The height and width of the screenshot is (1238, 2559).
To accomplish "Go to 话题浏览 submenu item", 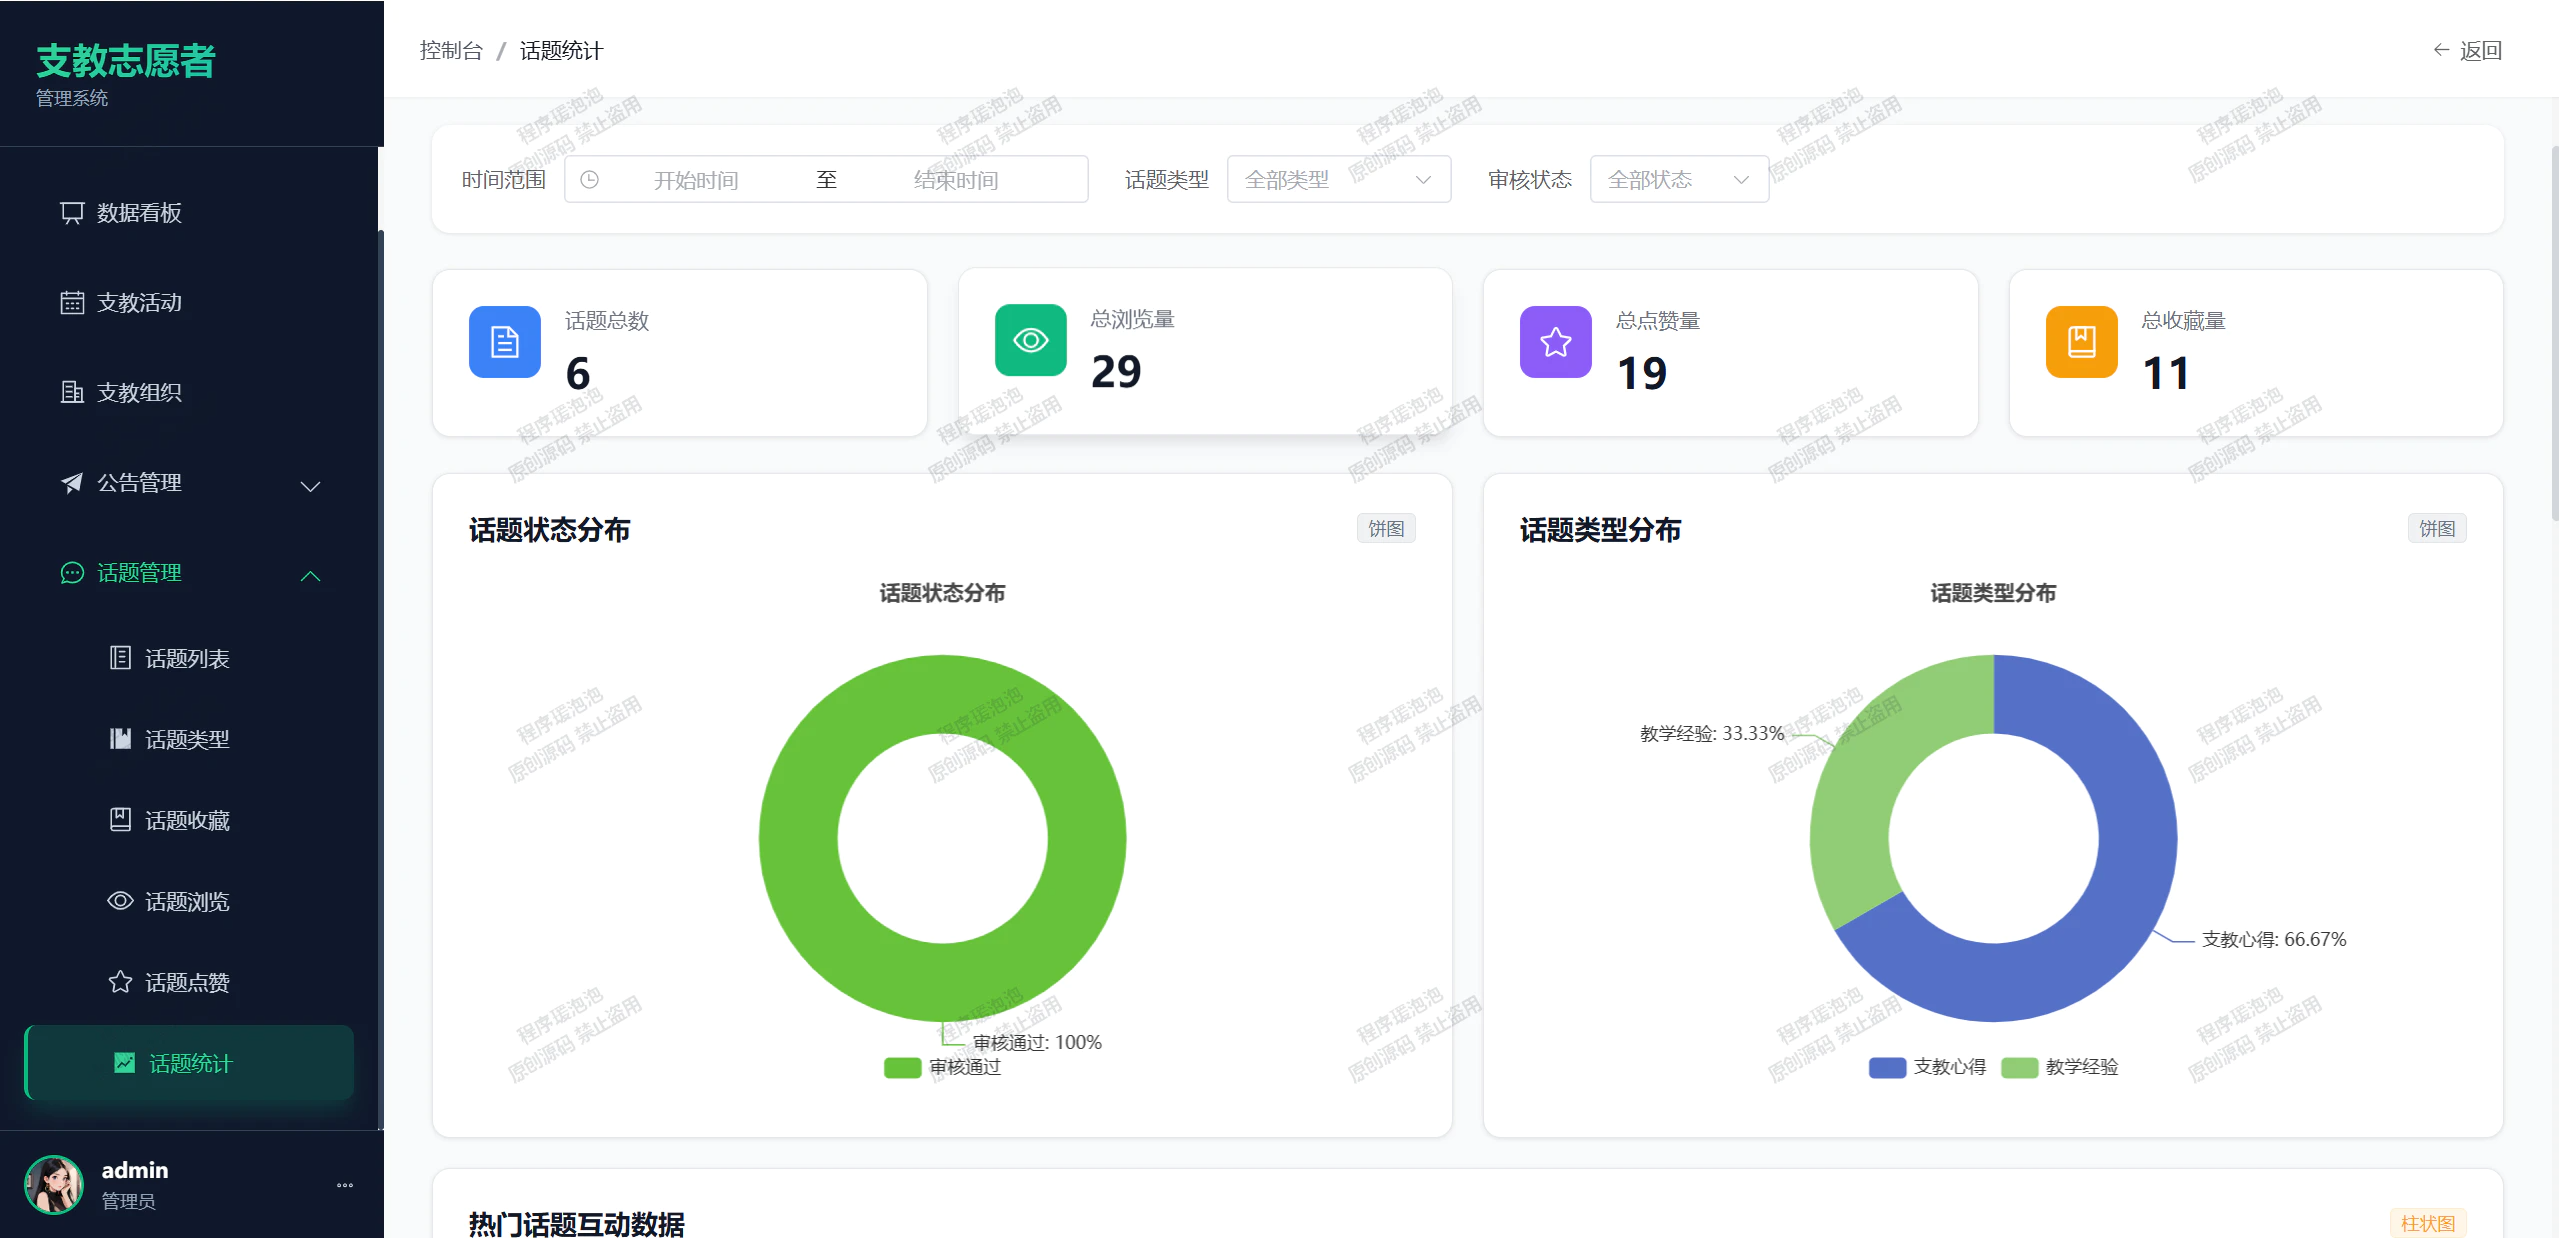I will [x=189, y=901].
